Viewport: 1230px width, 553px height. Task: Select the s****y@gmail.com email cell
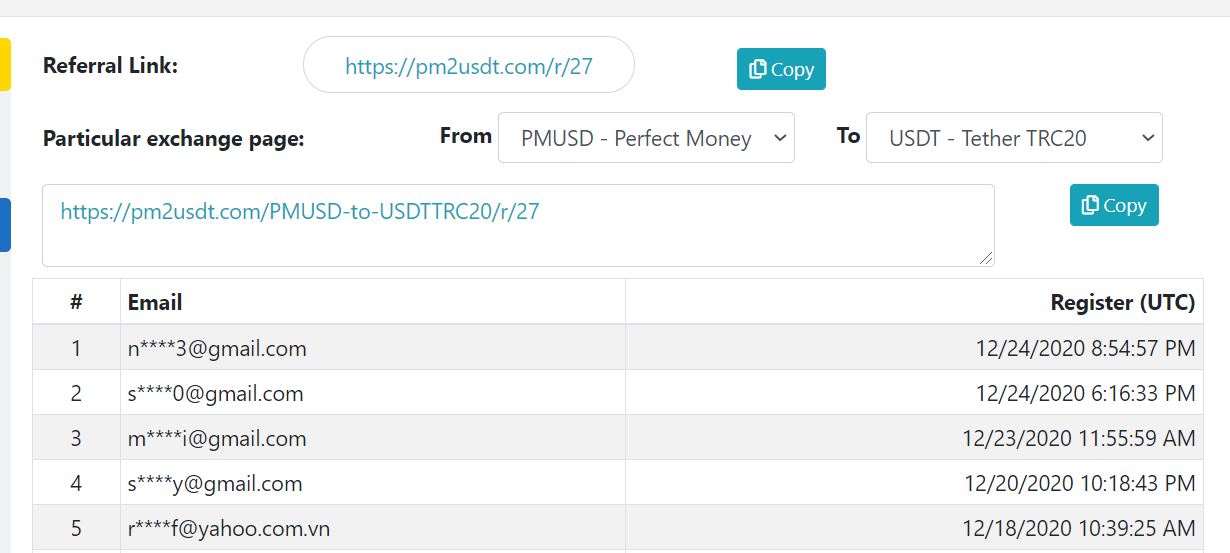(215, 484)
